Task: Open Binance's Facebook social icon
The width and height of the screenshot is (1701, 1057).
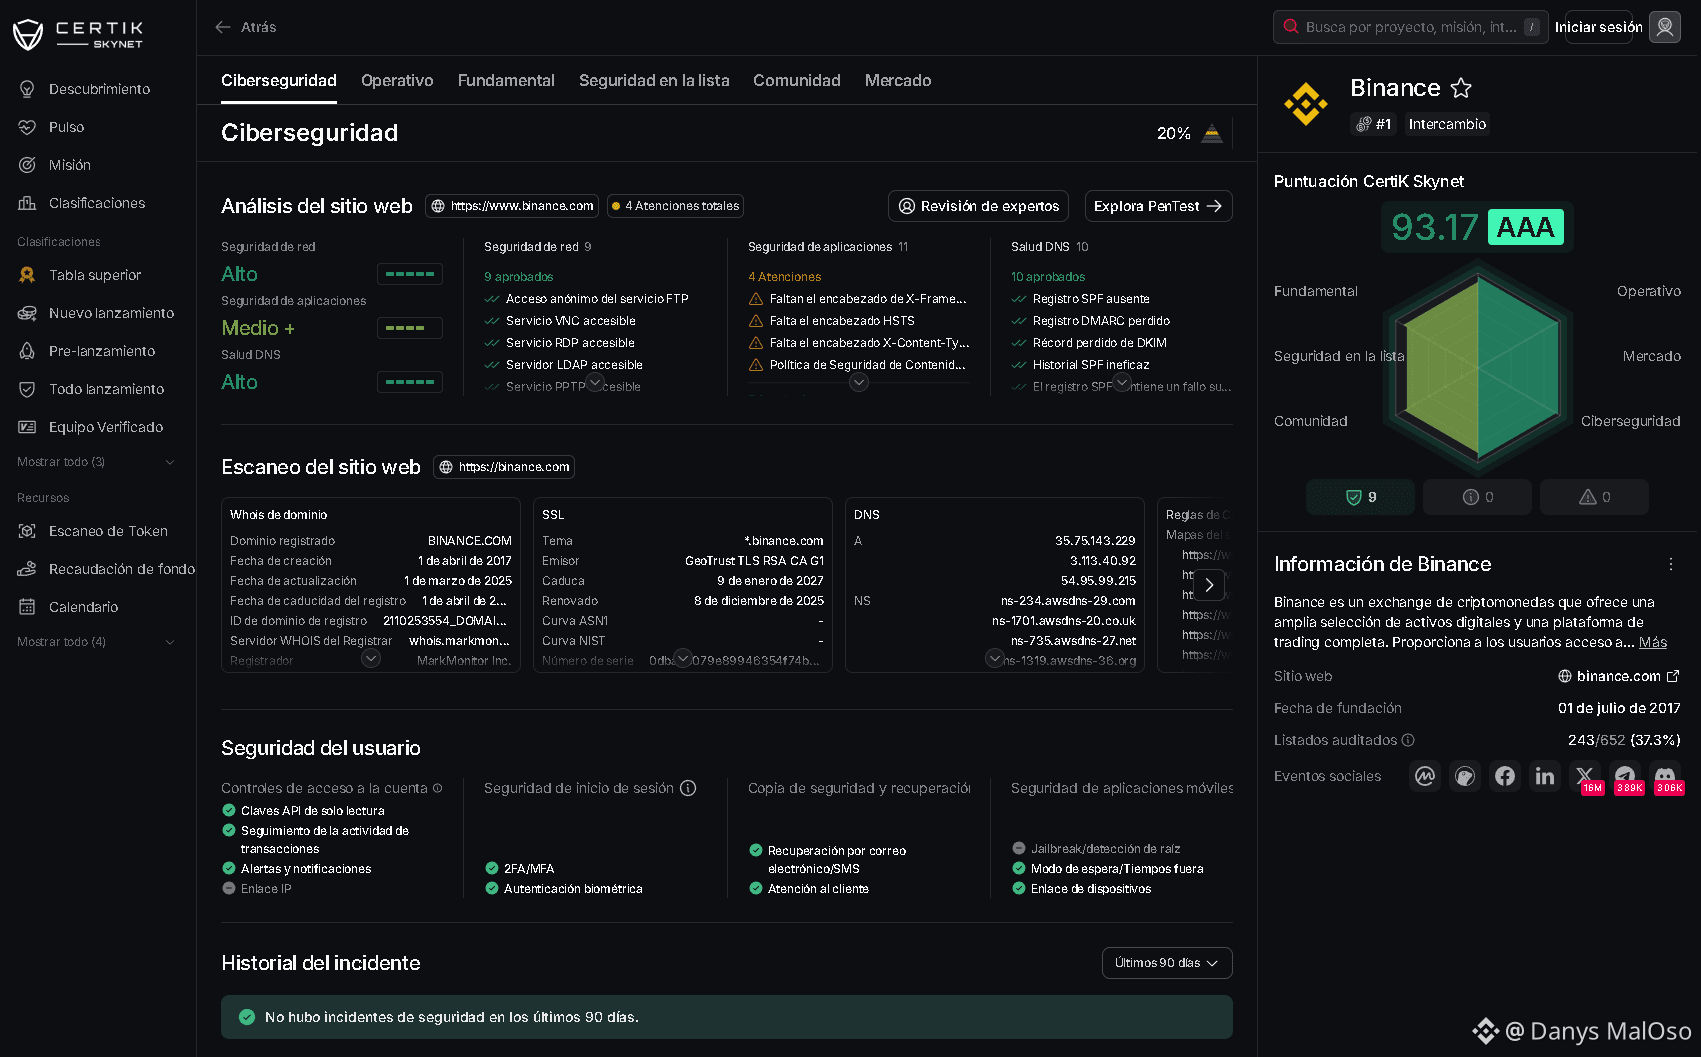Action: (x=1505, y=776)
